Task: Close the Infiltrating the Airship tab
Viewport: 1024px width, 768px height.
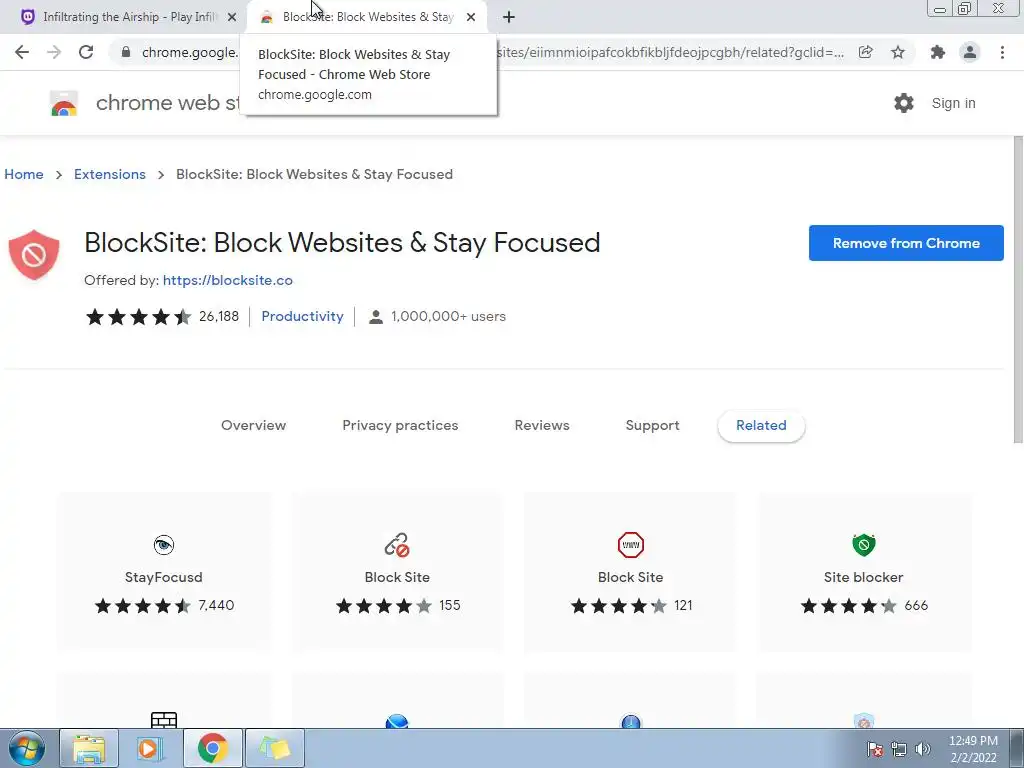Action: click(232, 17)
